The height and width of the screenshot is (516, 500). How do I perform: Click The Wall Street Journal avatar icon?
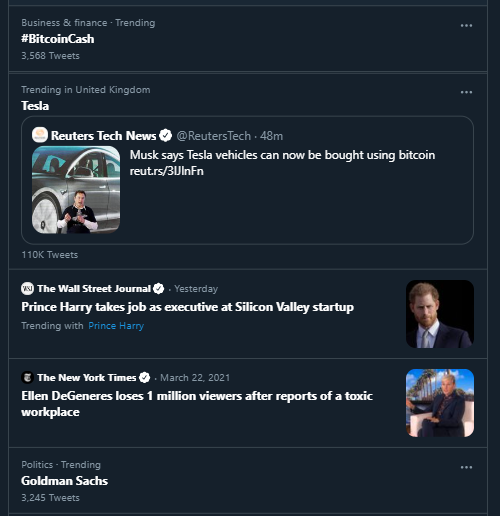click(27, 288)
